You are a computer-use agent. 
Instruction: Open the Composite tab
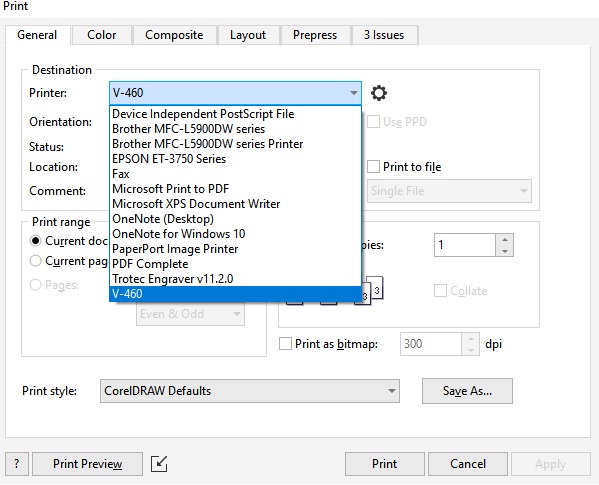[x=174, y=35]
